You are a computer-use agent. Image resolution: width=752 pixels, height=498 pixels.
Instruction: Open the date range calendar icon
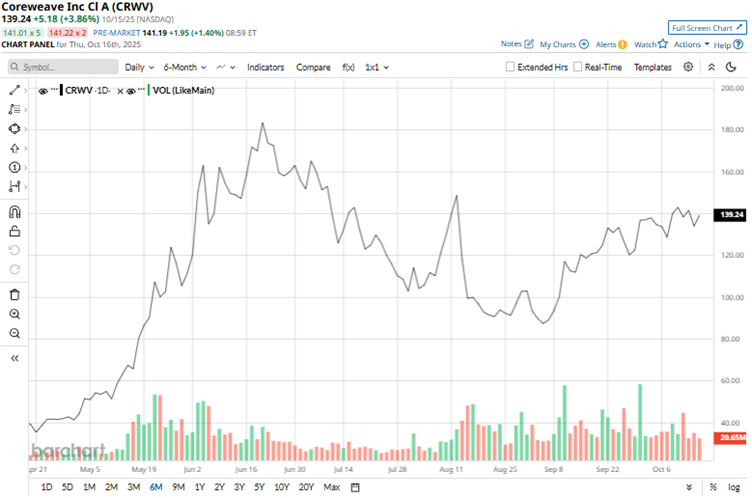355,487
